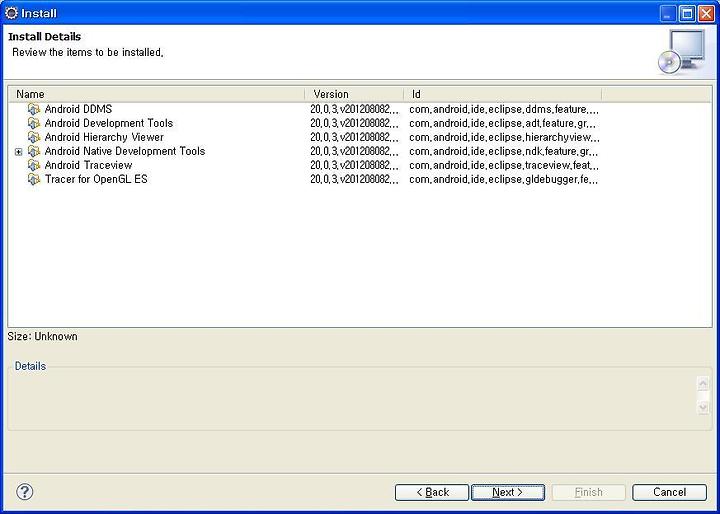Select the Android Development Tools row
The height and width of the screenshot is (514, 720).
(360, 123)
